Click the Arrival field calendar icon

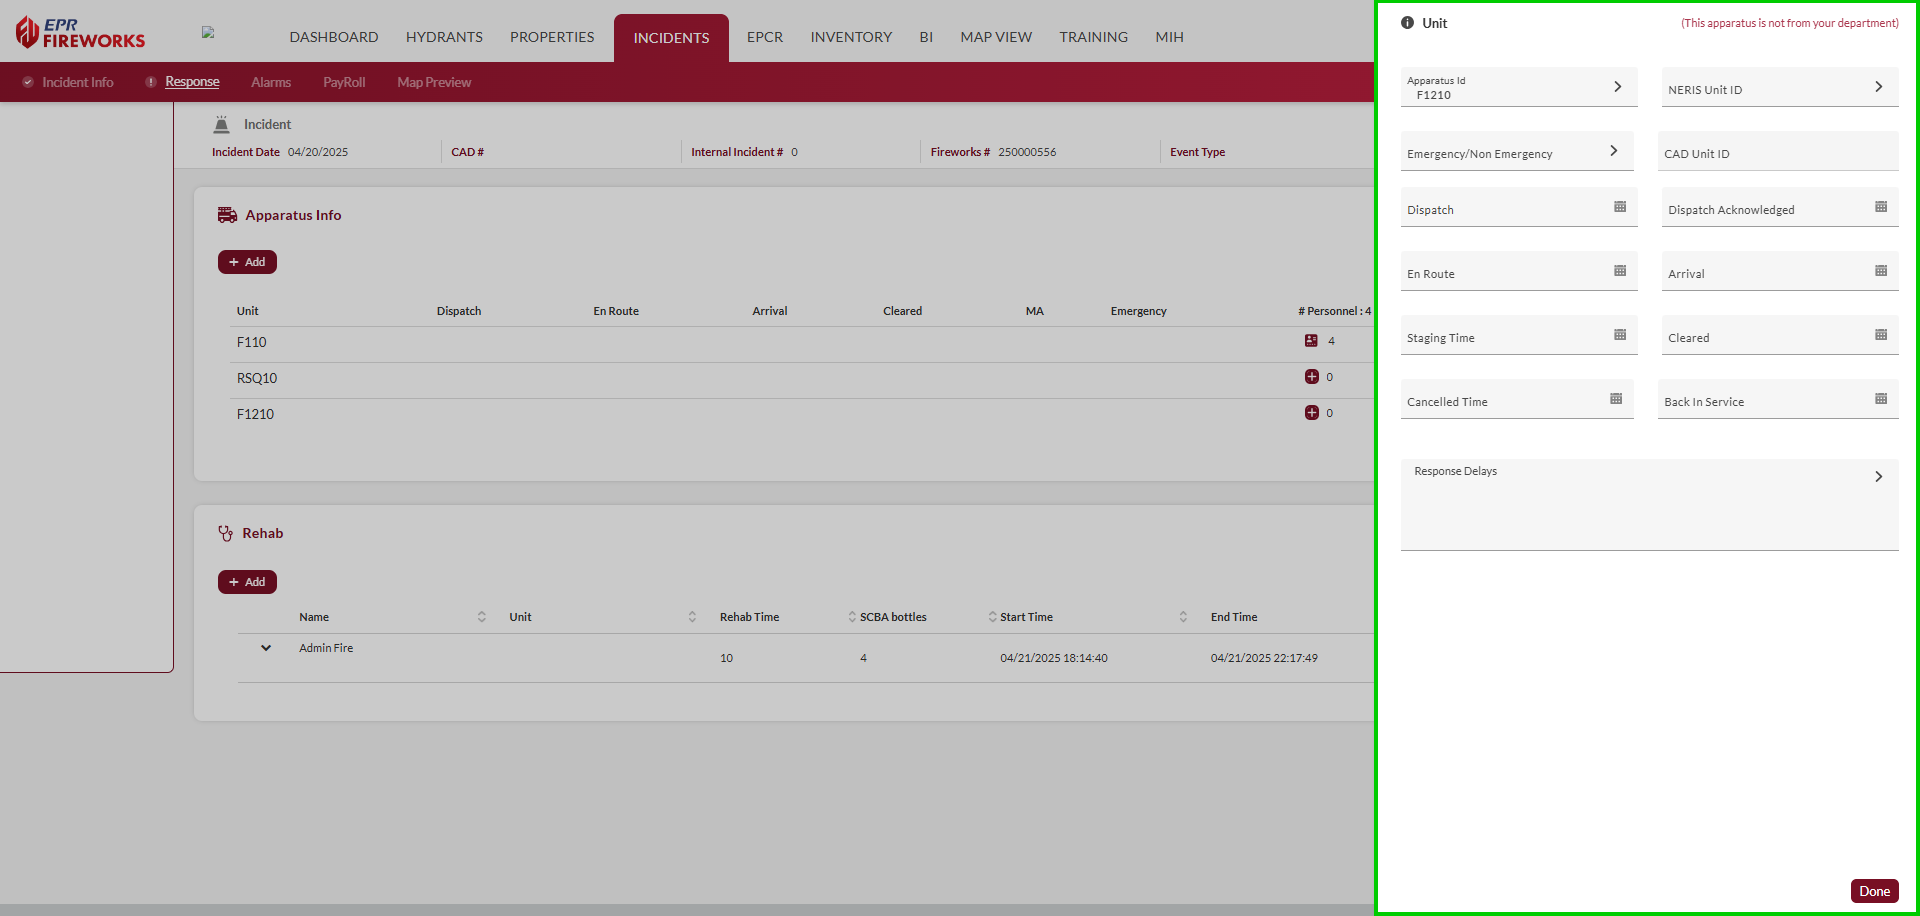[x=1880, y=271]
